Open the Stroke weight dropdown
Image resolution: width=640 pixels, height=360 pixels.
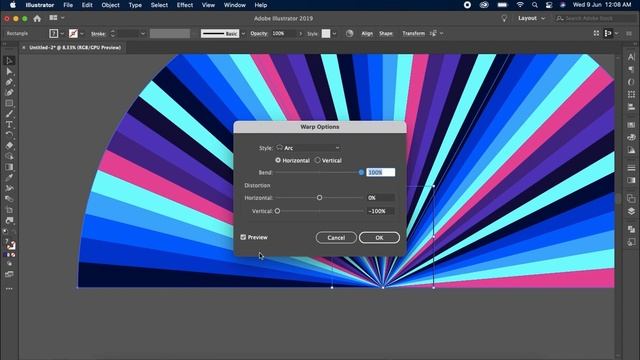[143, 33]
